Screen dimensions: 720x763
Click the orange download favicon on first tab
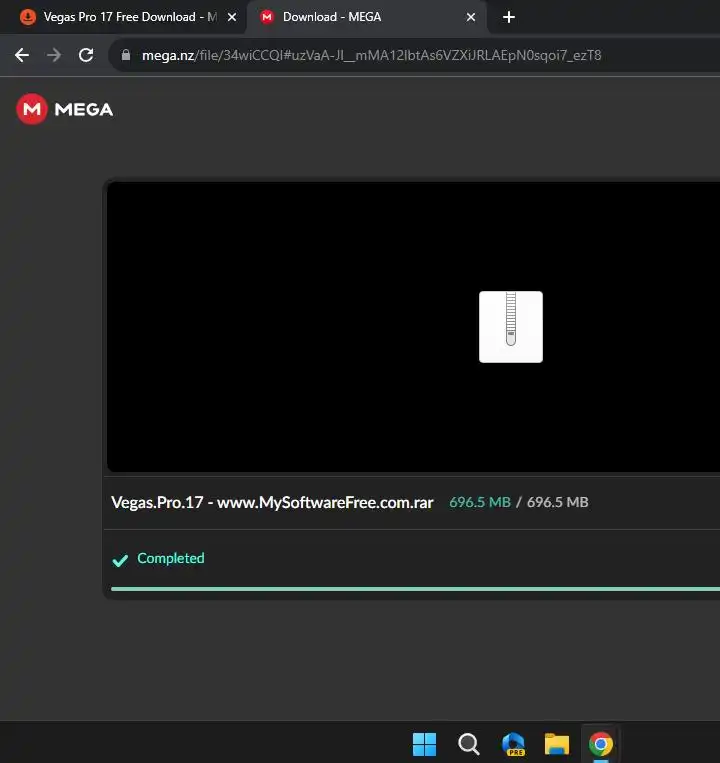28,17
